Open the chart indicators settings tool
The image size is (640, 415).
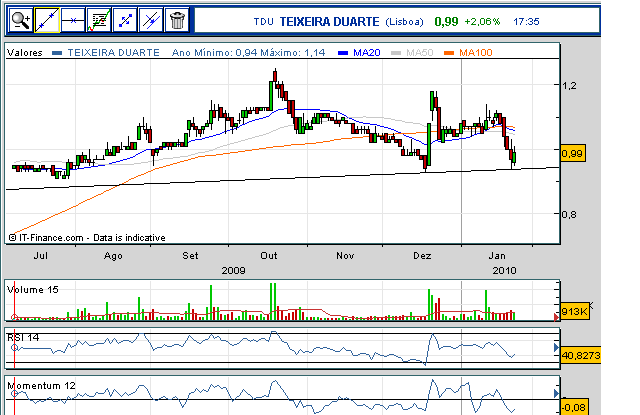(99, 20)
